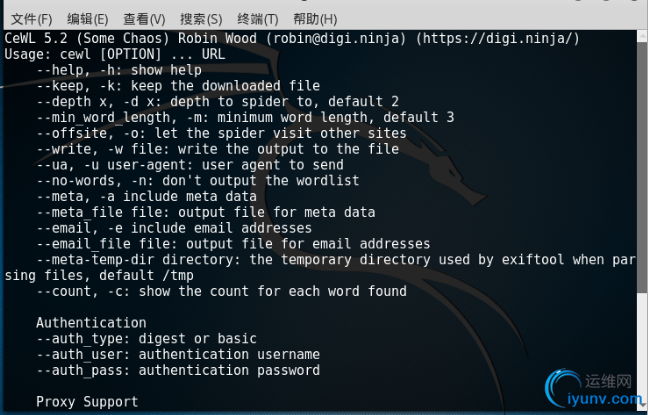Click the --auth_user option line
The height and width of the screenshot is (415, 648).
click(178, 355)
